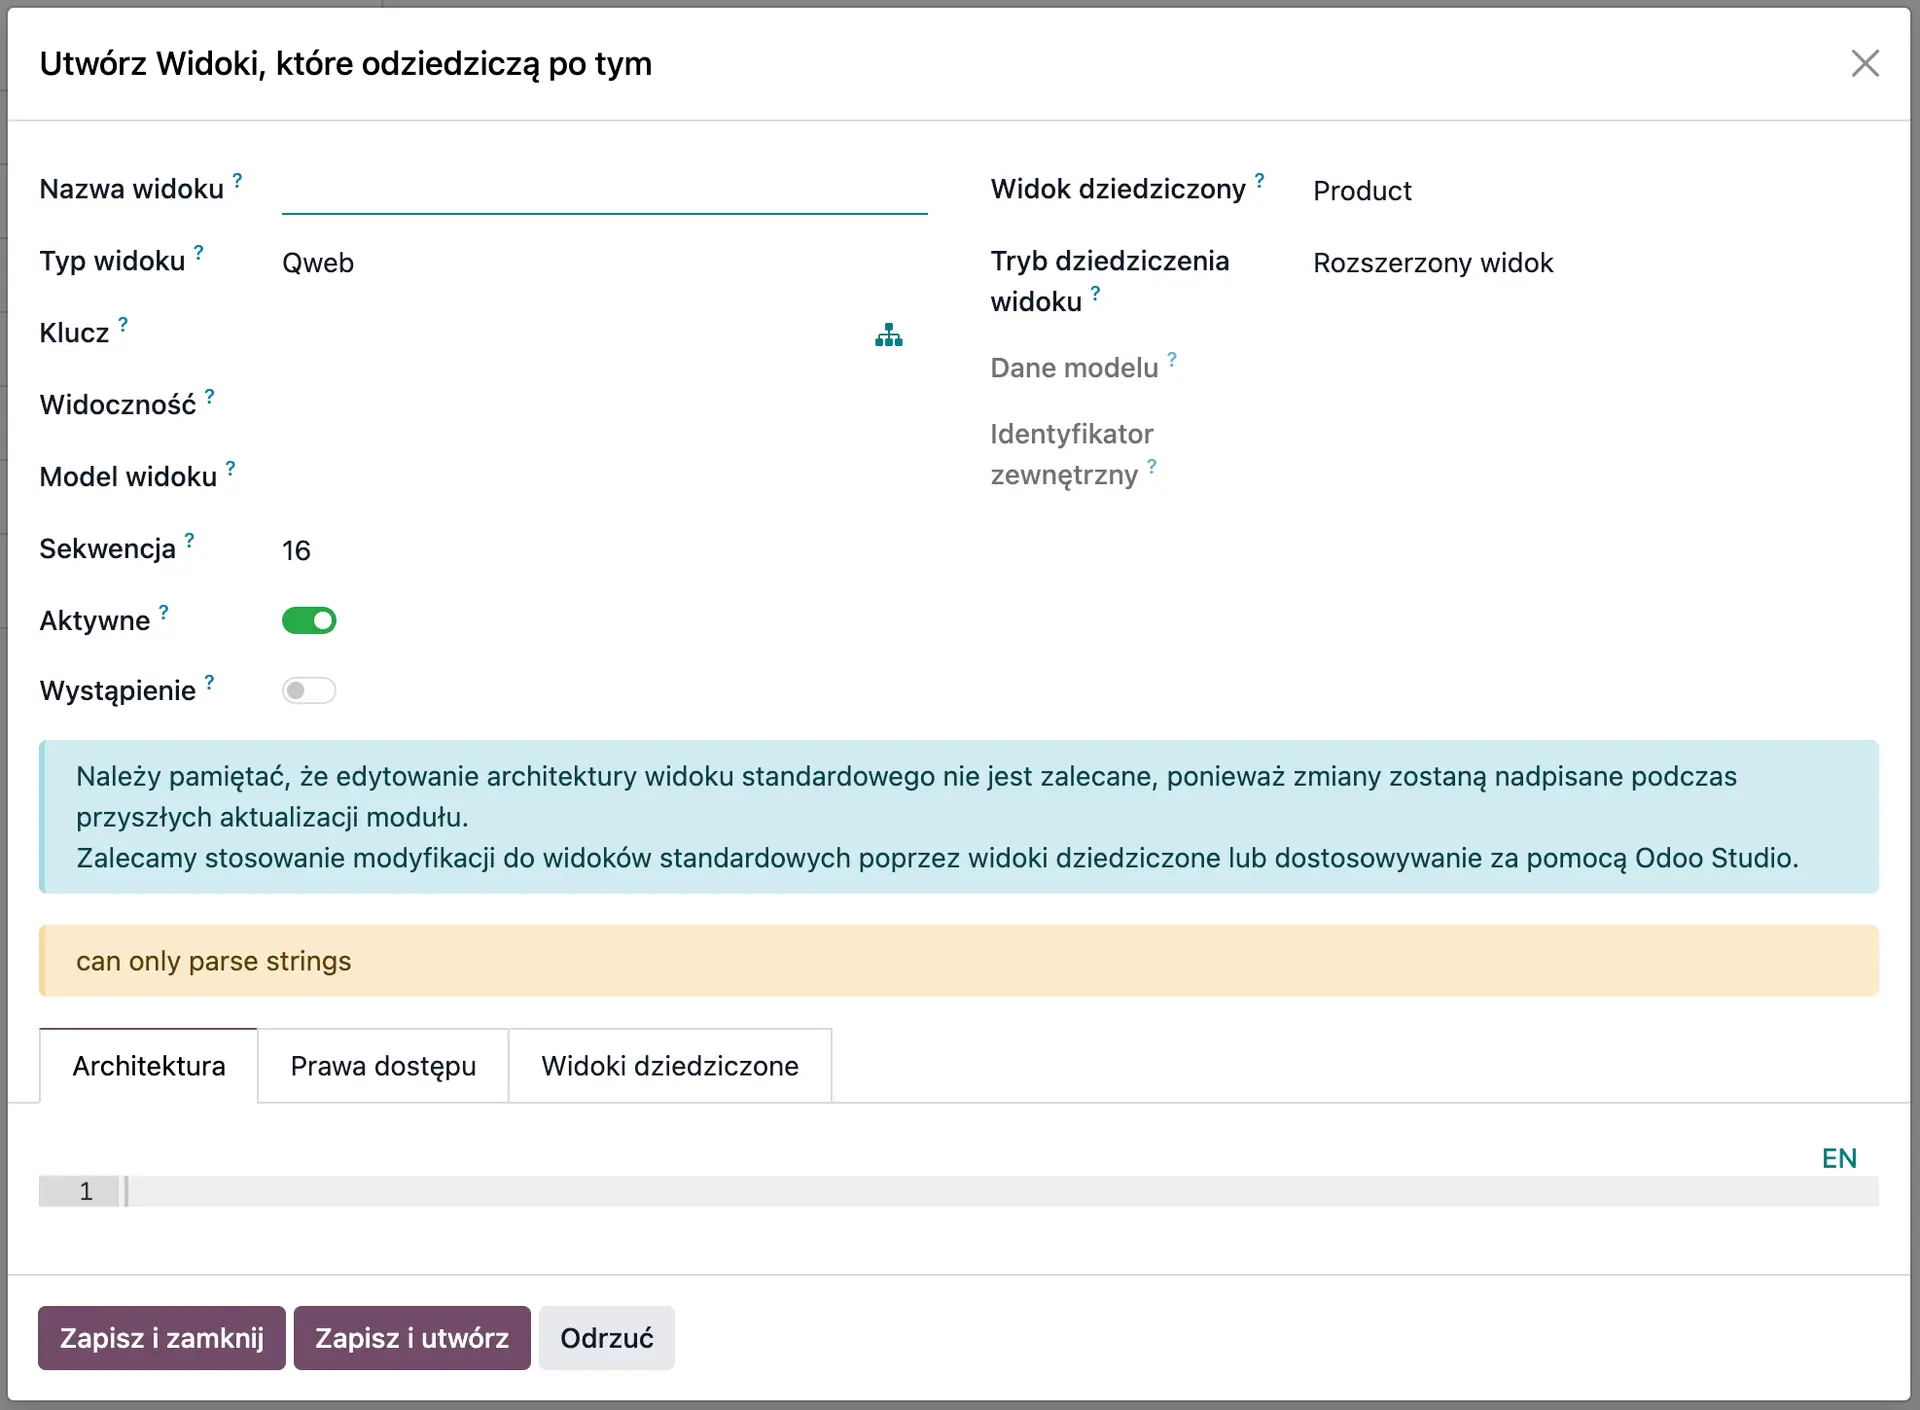Switch to the Prawa dostępu tab

click(x=382, y=1066)
